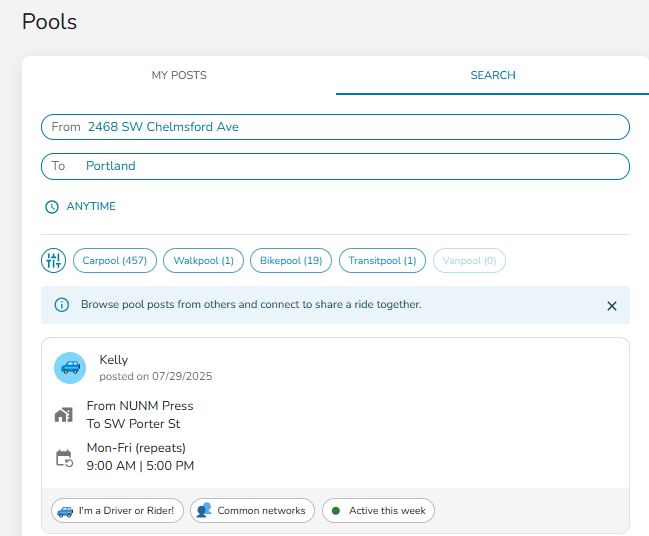The image size is (649, 536).
Task: Toggle the Transitpool (1) filter
Action: (x=382, y=260)
